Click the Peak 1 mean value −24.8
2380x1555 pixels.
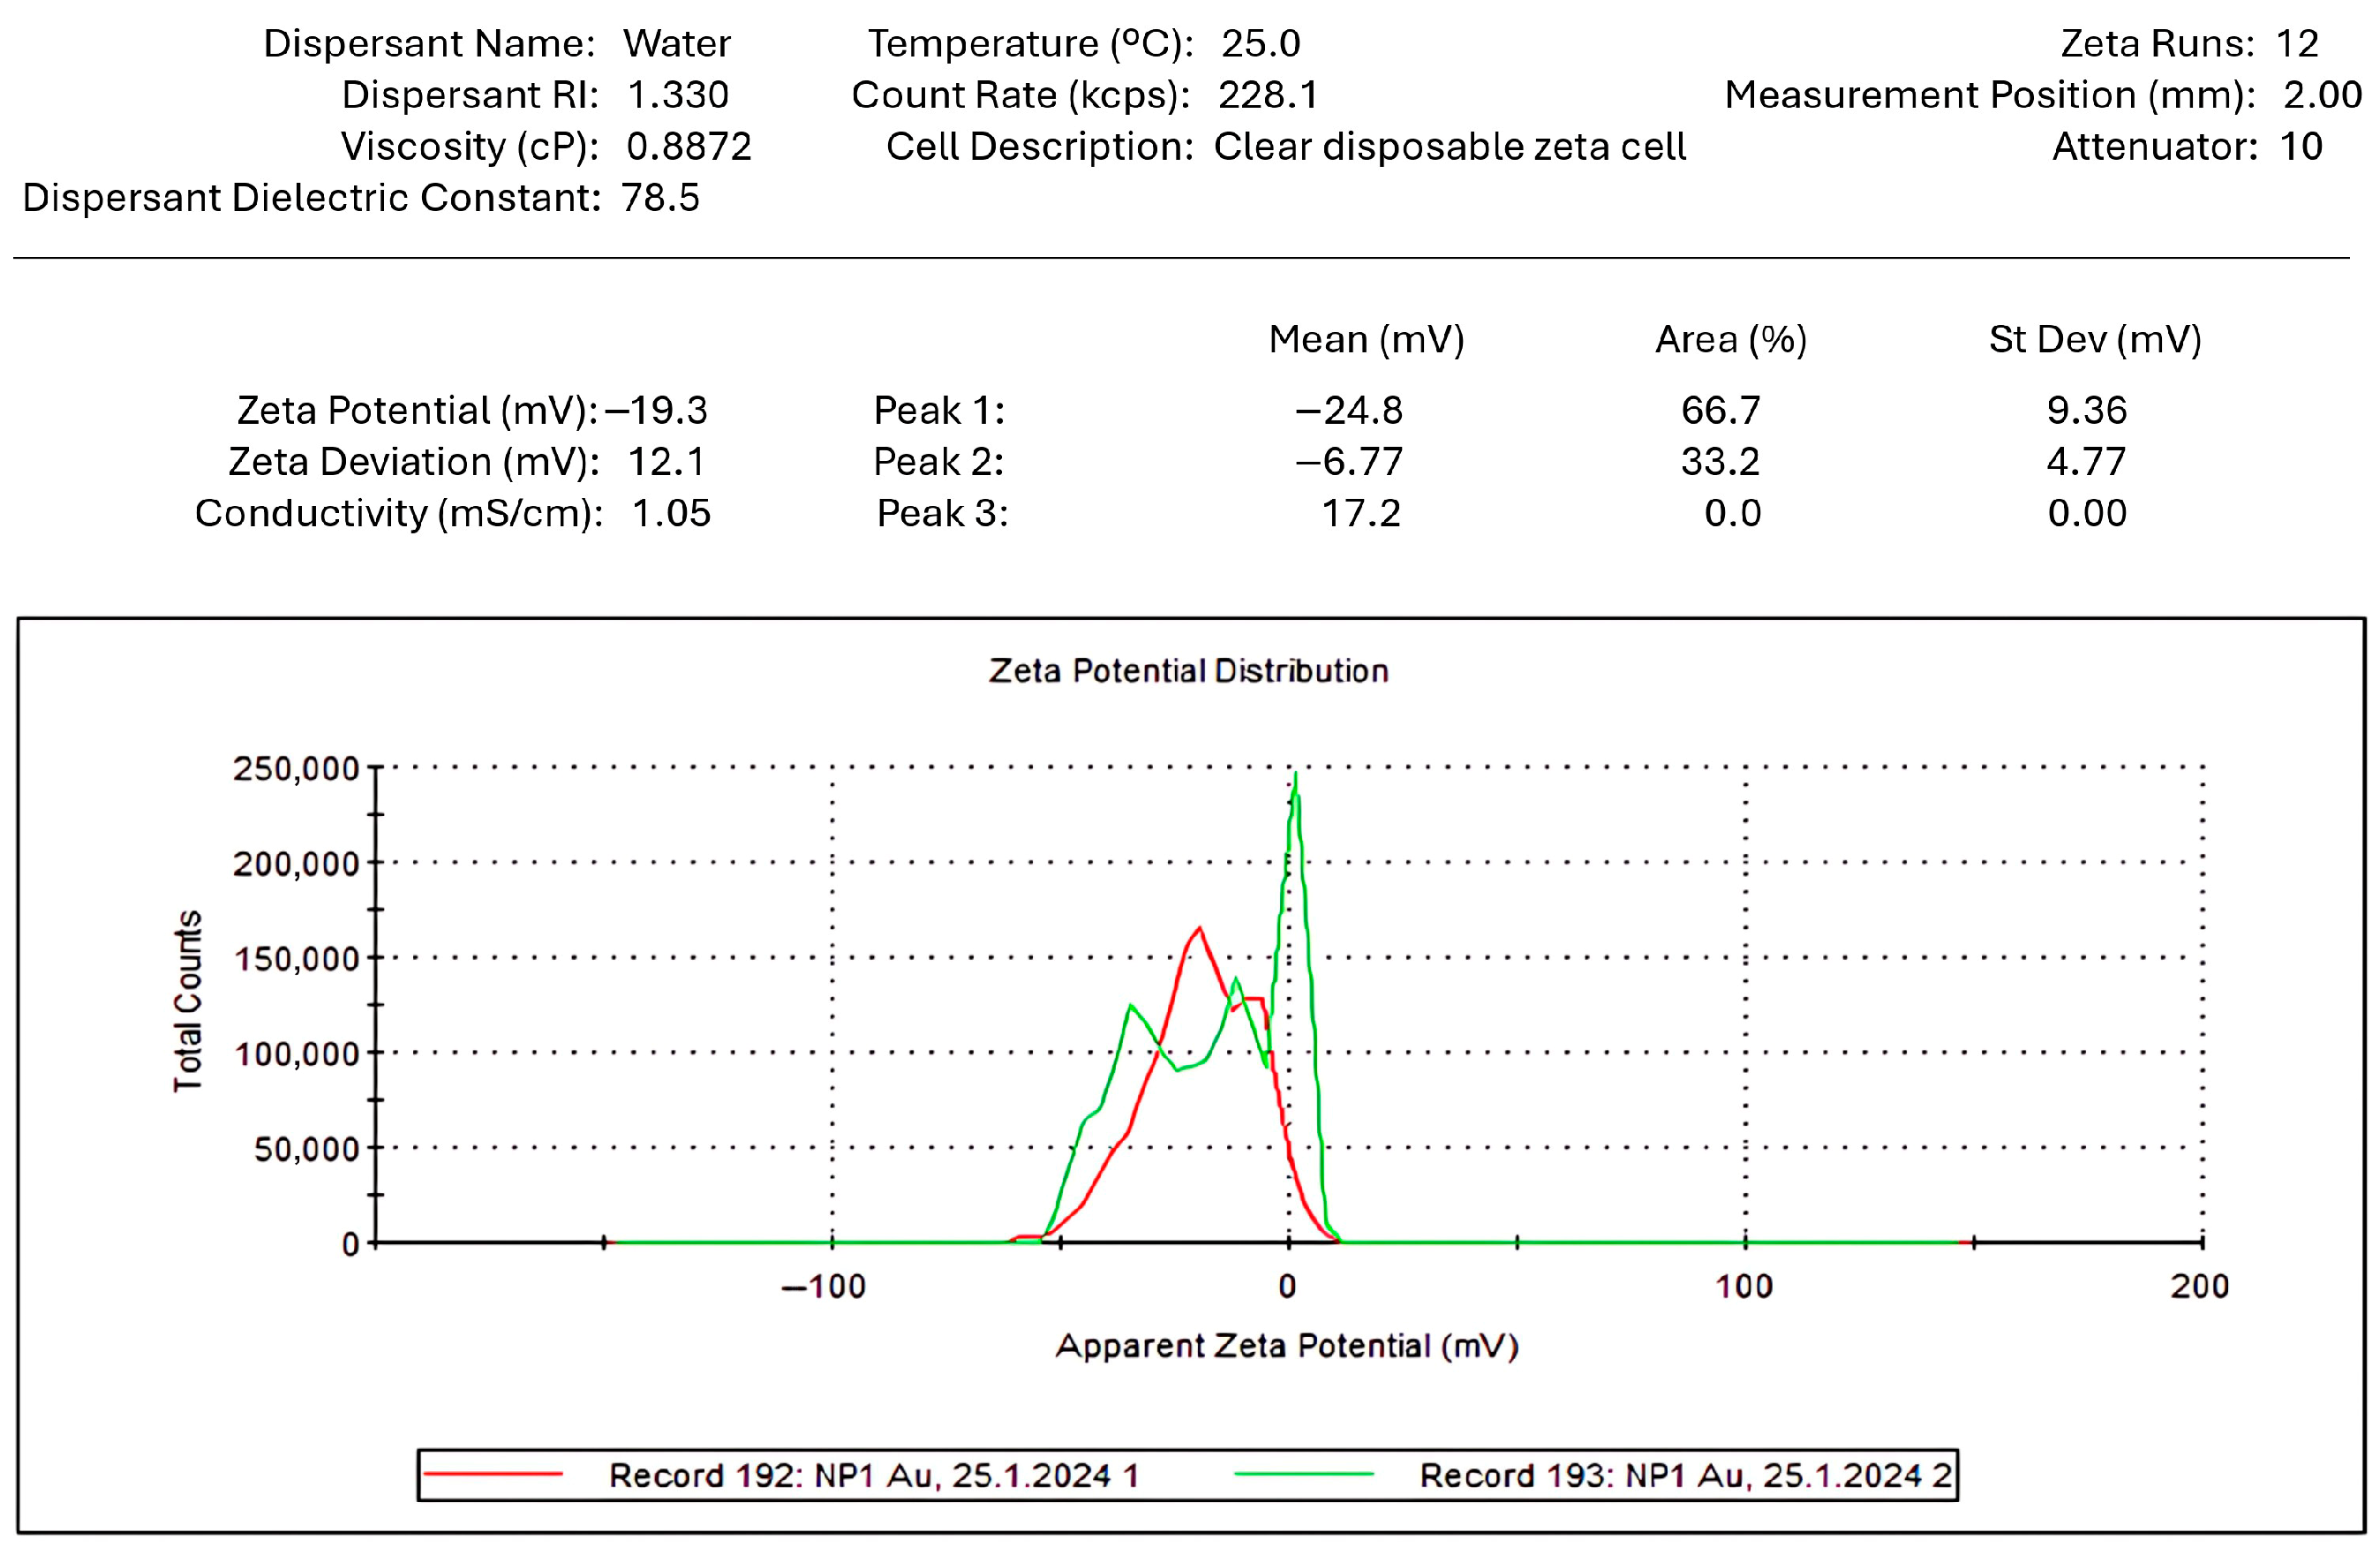tap(1349, 410)
